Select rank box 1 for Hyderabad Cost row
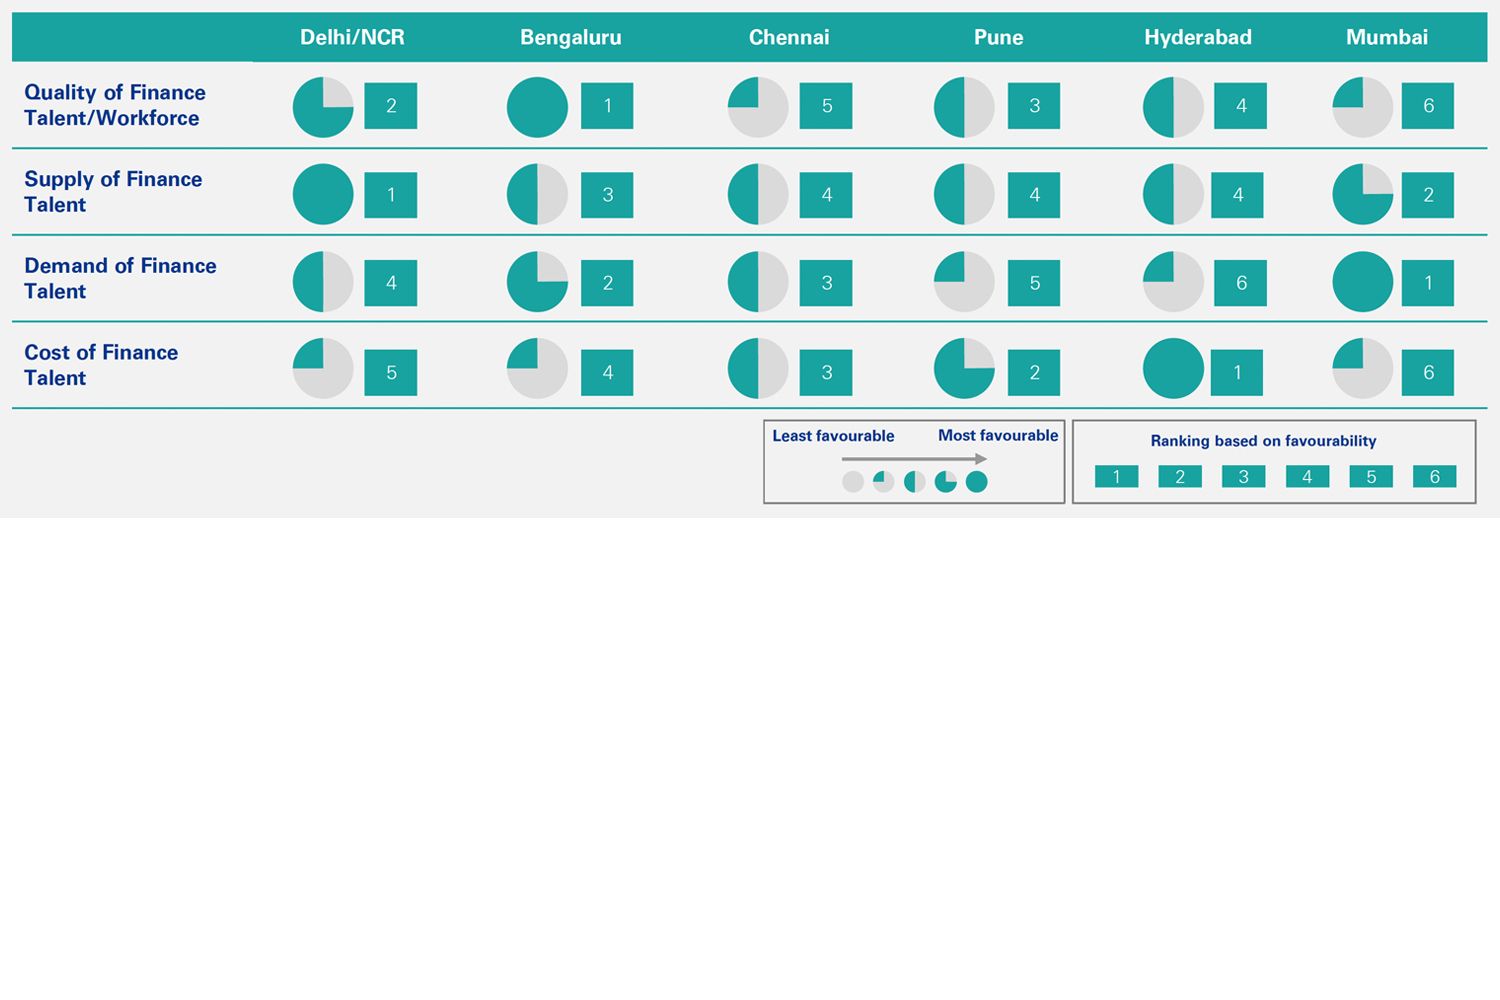The height and width of the screenshot is (1000, 1500). point(1237,372)
